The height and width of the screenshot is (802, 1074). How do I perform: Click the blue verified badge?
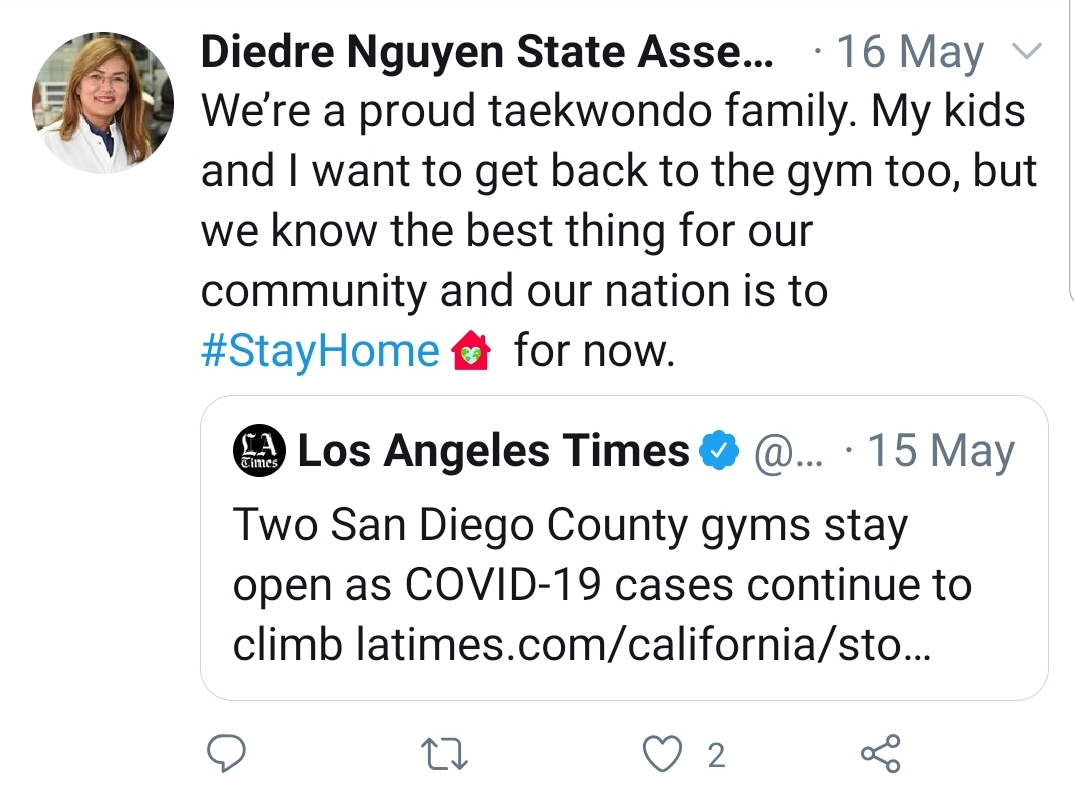click(716, 451)
